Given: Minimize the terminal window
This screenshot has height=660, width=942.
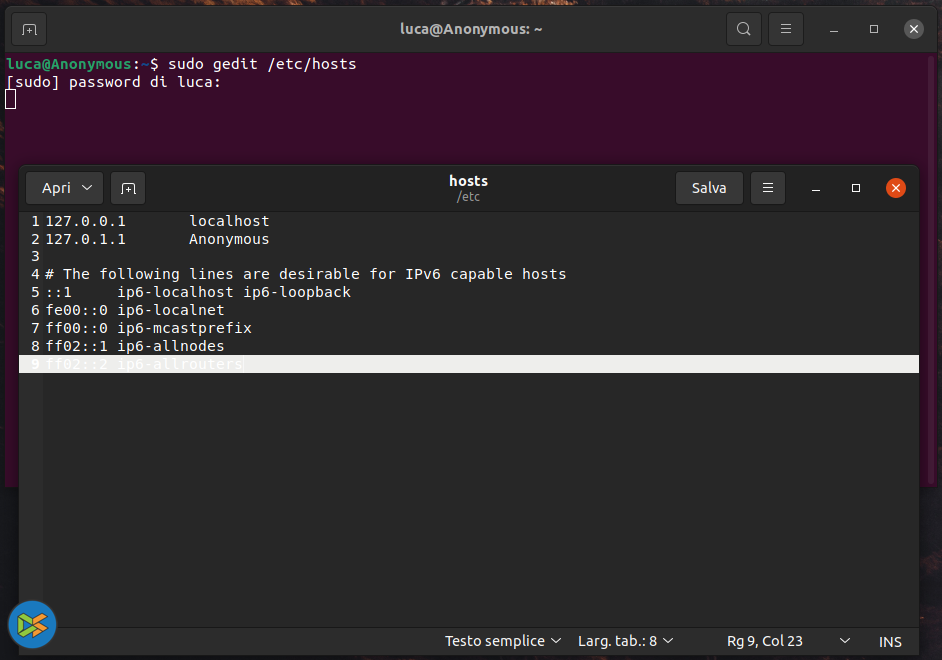Looking at the screenshot, I should [x=834, y=29].
